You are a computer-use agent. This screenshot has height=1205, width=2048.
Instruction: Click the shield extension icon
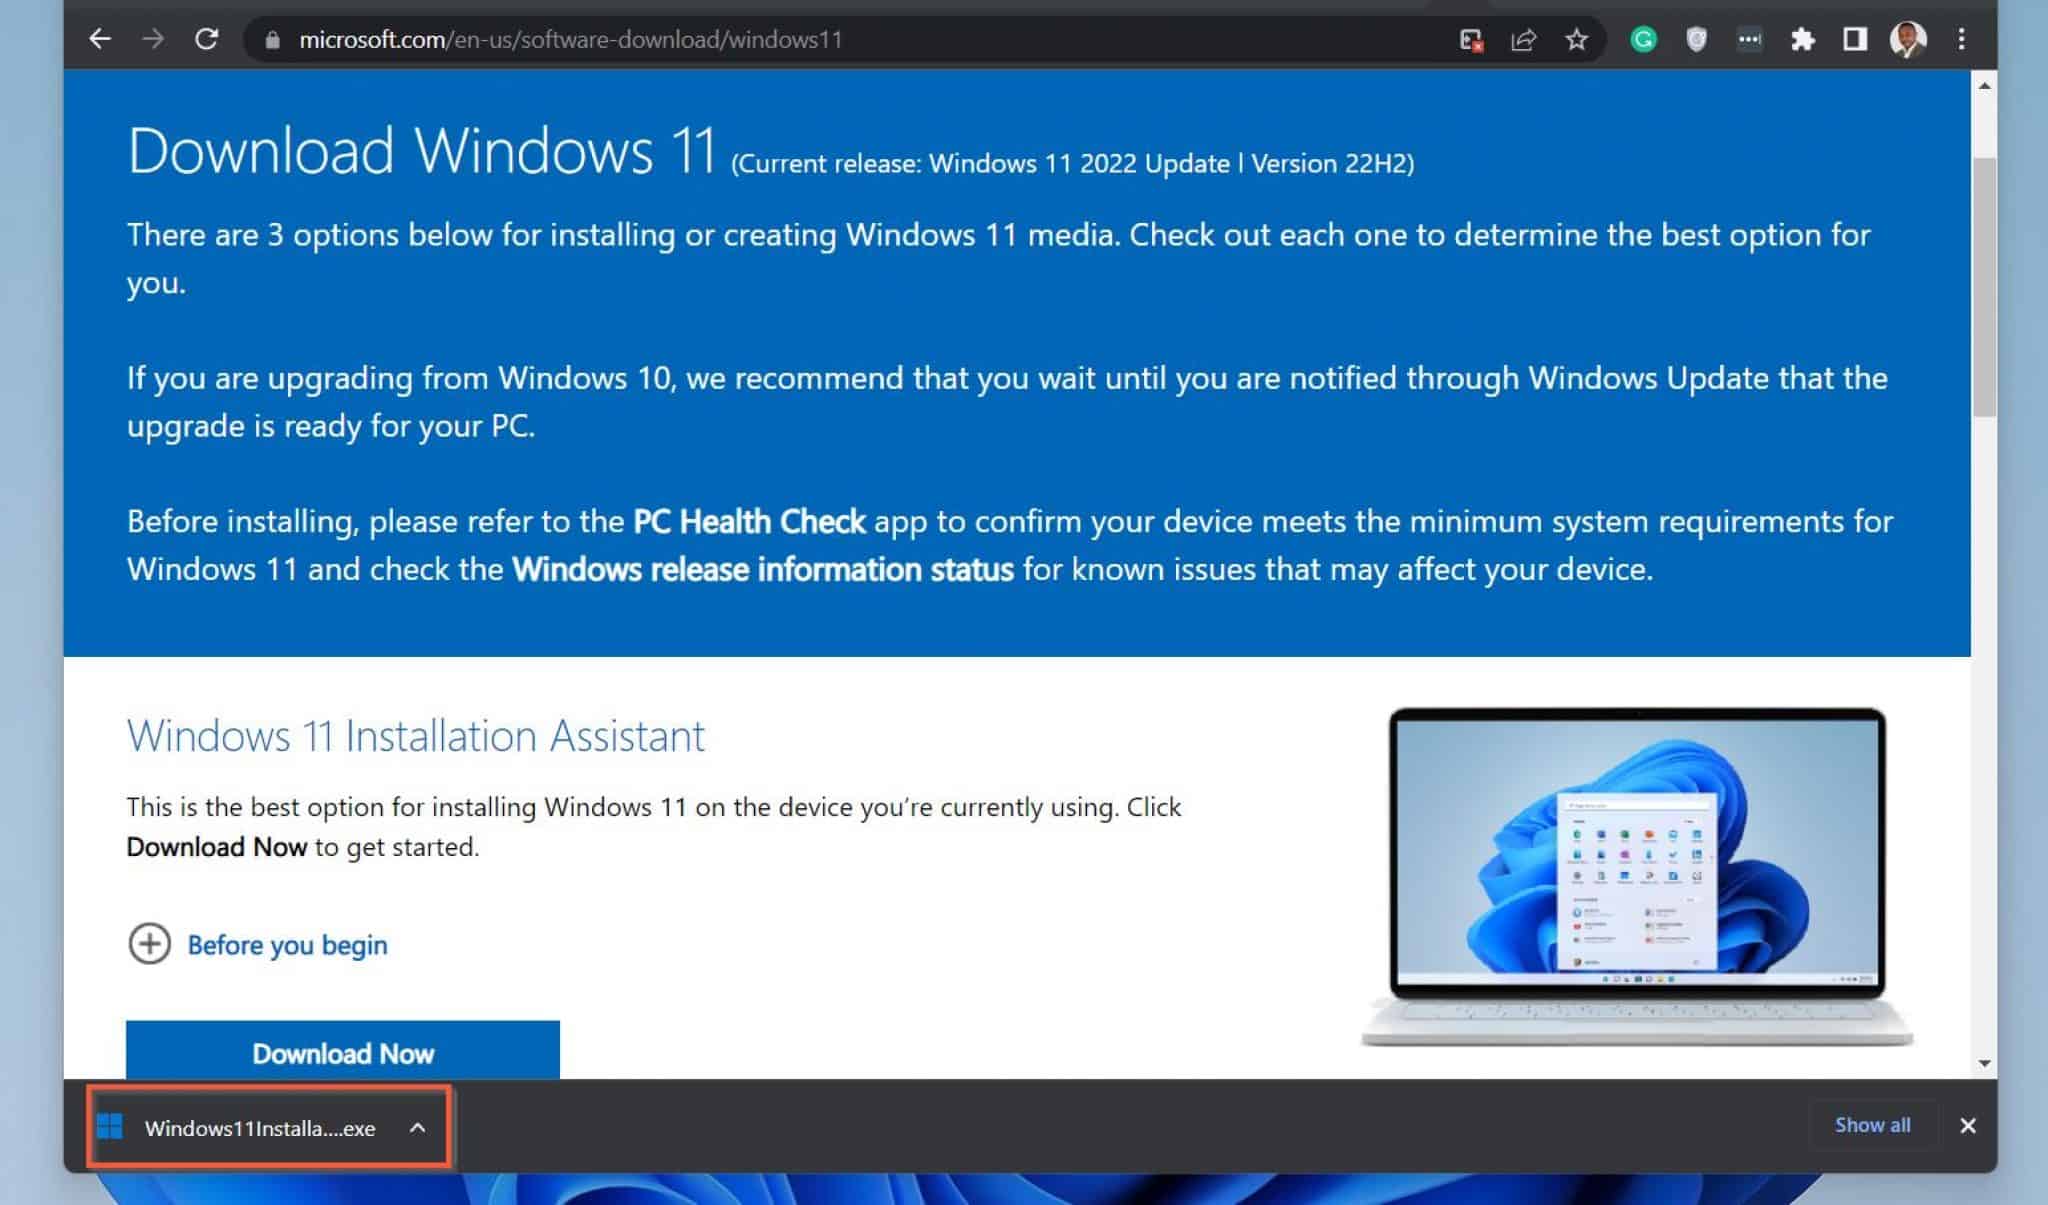pos(1696,39)
